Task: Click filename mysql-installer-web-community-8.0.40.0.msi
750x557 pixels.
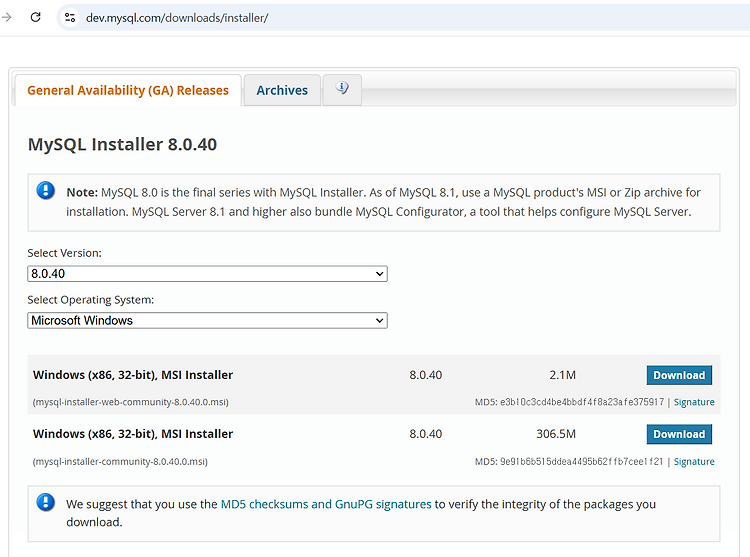Action: pos(131,402)
